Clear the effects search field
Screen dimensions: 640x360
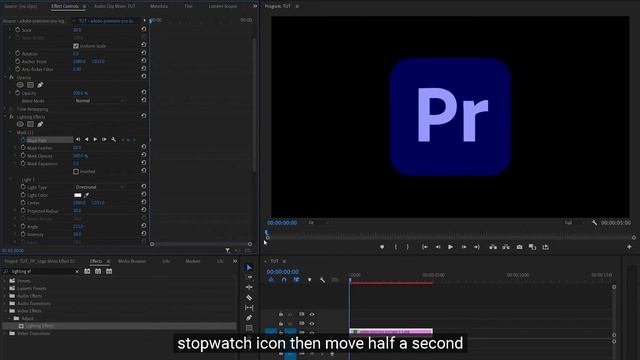coord(77,271)
